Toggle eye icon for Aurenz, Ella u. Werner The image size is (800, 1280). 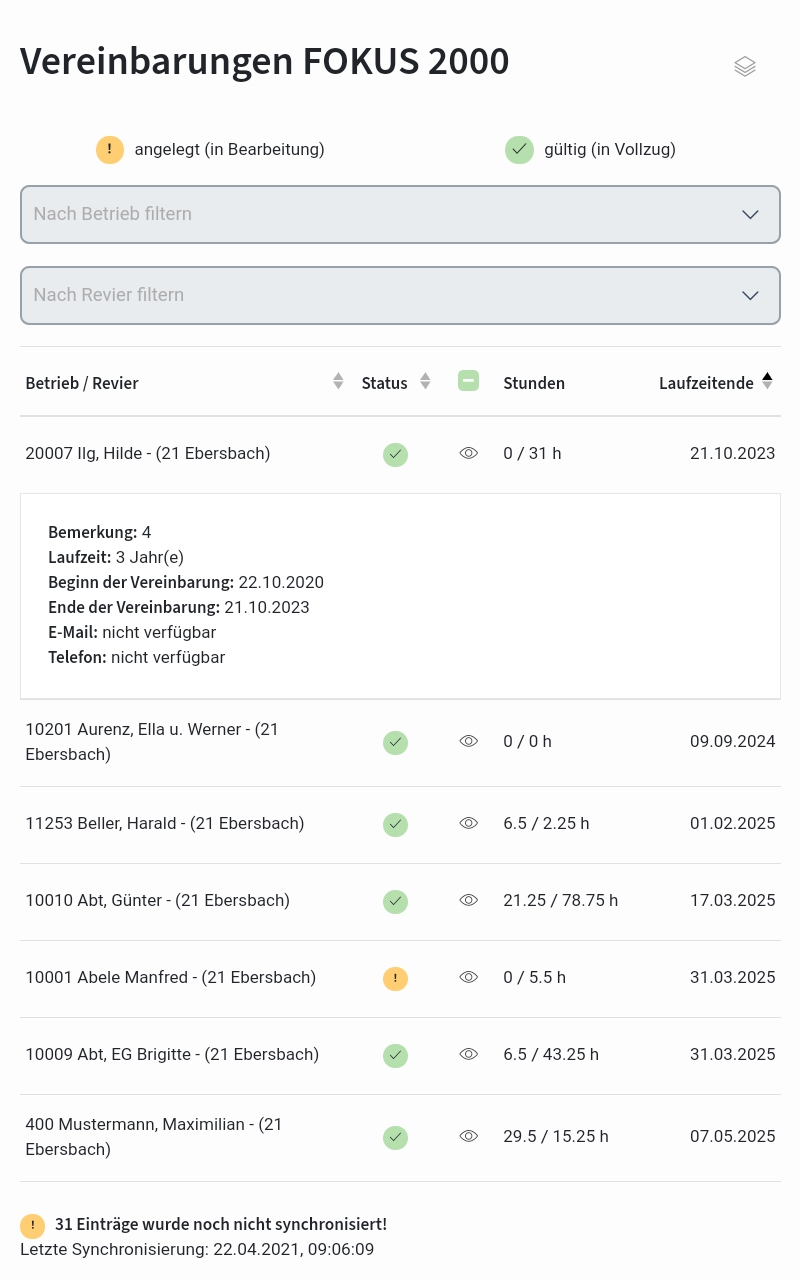[x=468, y=742]
